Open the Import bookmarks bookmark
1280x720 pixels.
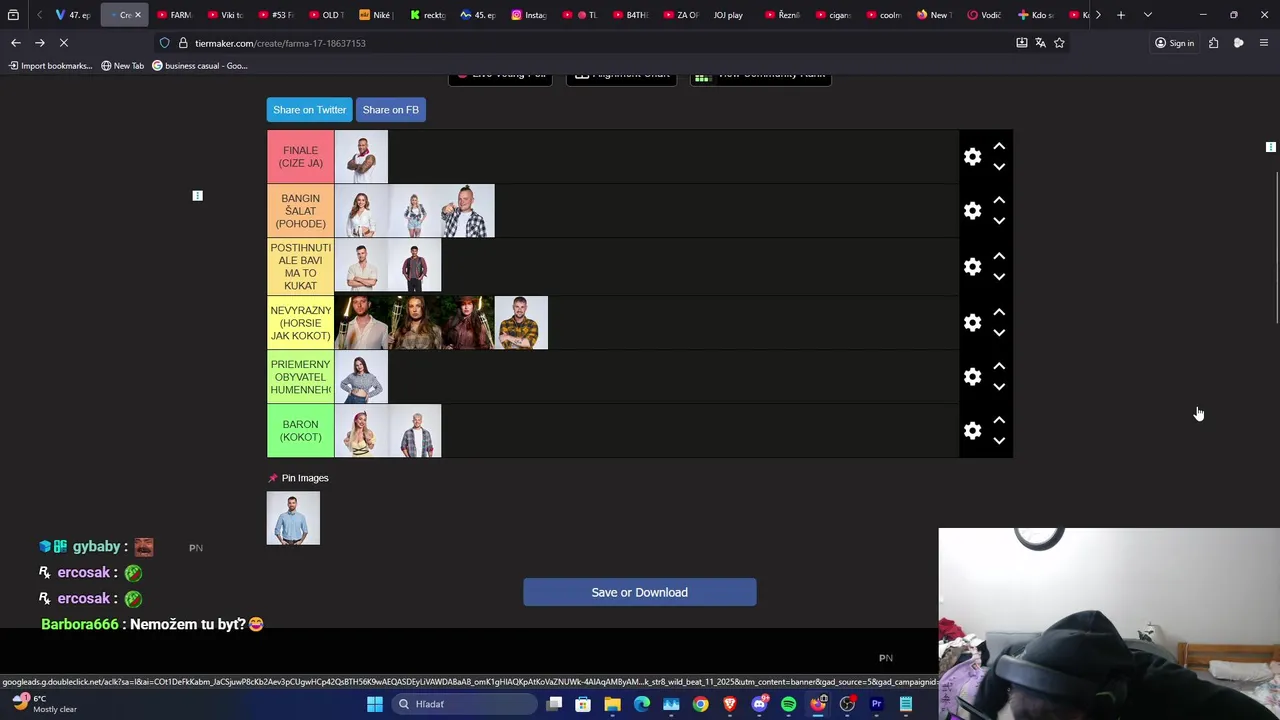tap(50, 66)
